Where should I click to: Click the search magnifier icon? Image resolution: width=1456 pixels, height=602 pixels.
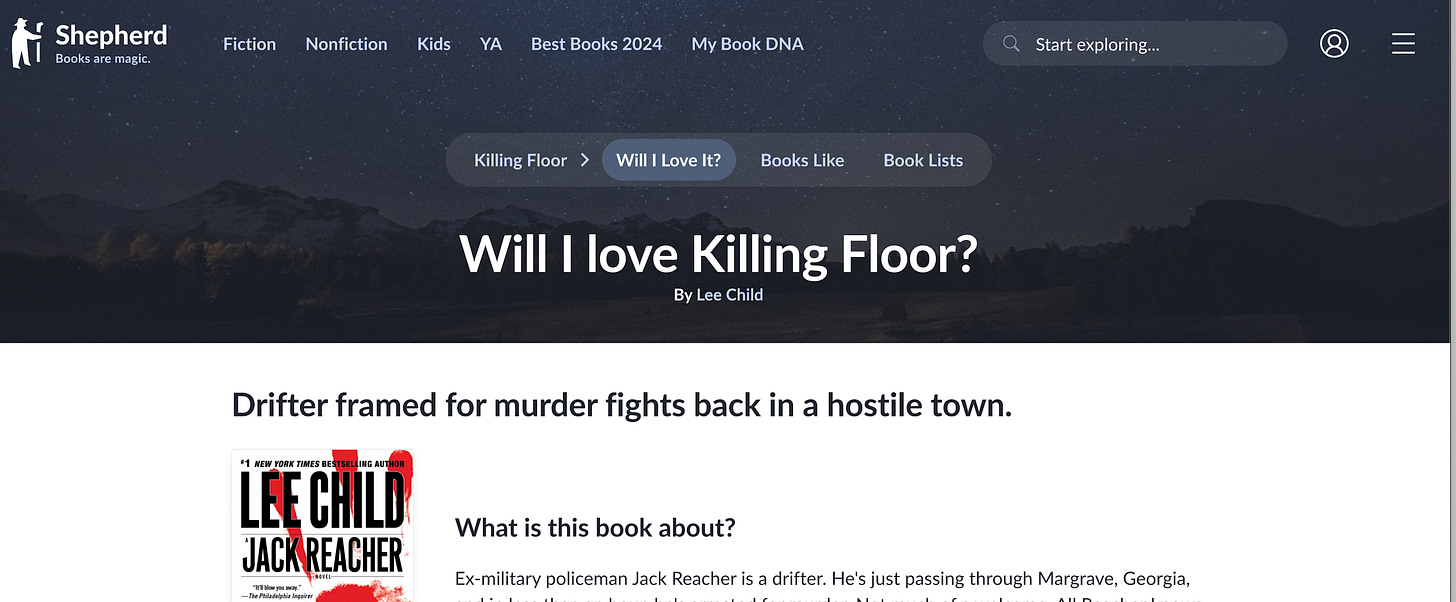(x=1011, y=44)
